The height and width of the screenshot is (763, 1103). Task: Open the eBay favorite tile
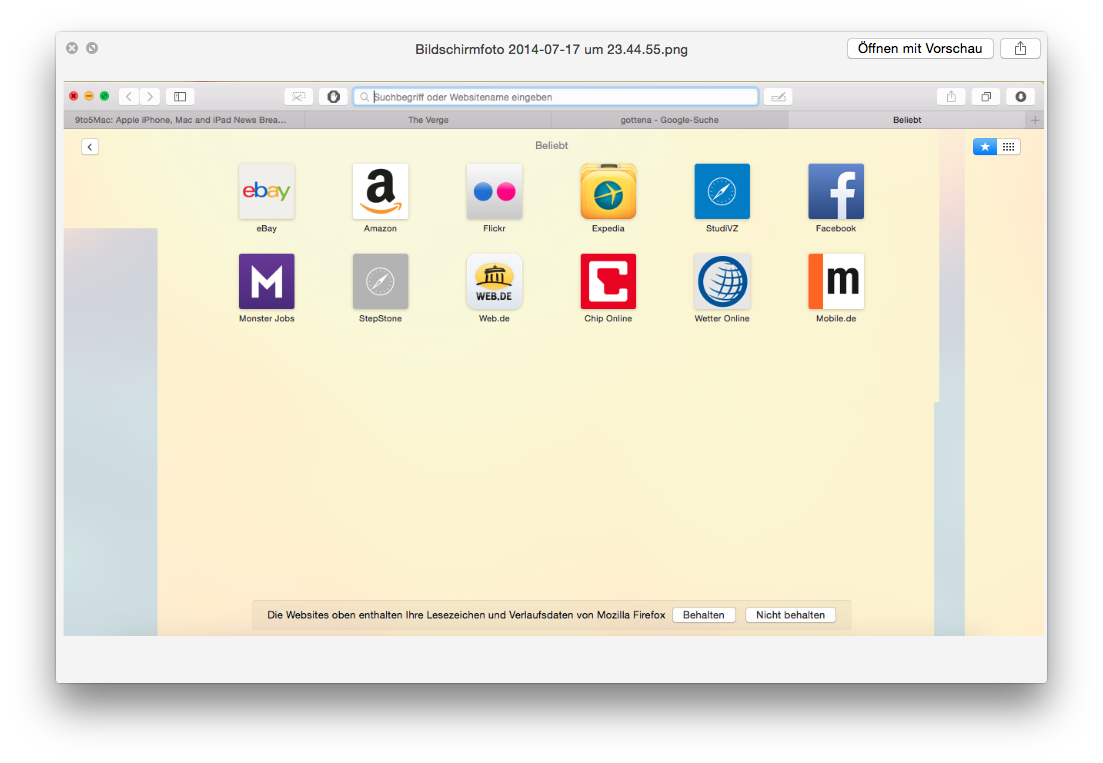point(267,191)
